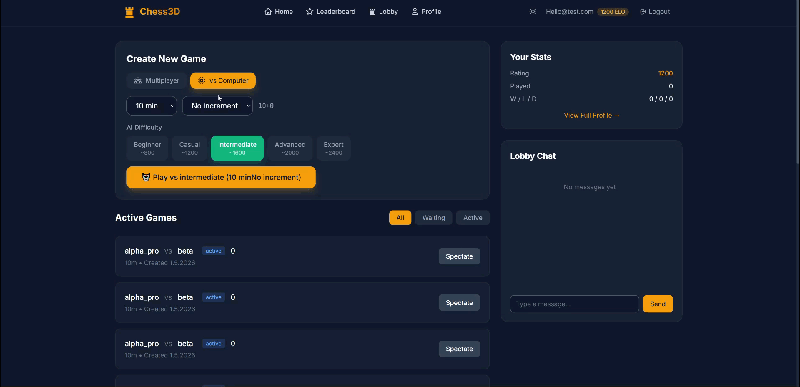The height and width of the screenshot is (387, 800).
Task: Open the 10 min time control dropdown
Action: tap(152, 106)
